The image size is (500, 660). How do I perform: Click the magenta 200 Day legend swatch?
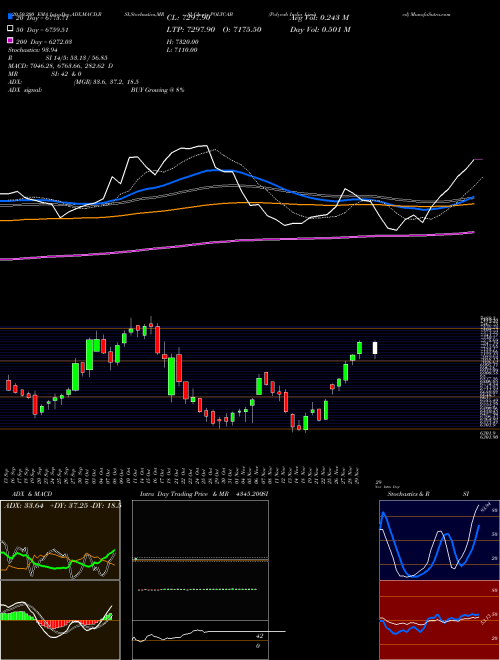pos(10,40)
